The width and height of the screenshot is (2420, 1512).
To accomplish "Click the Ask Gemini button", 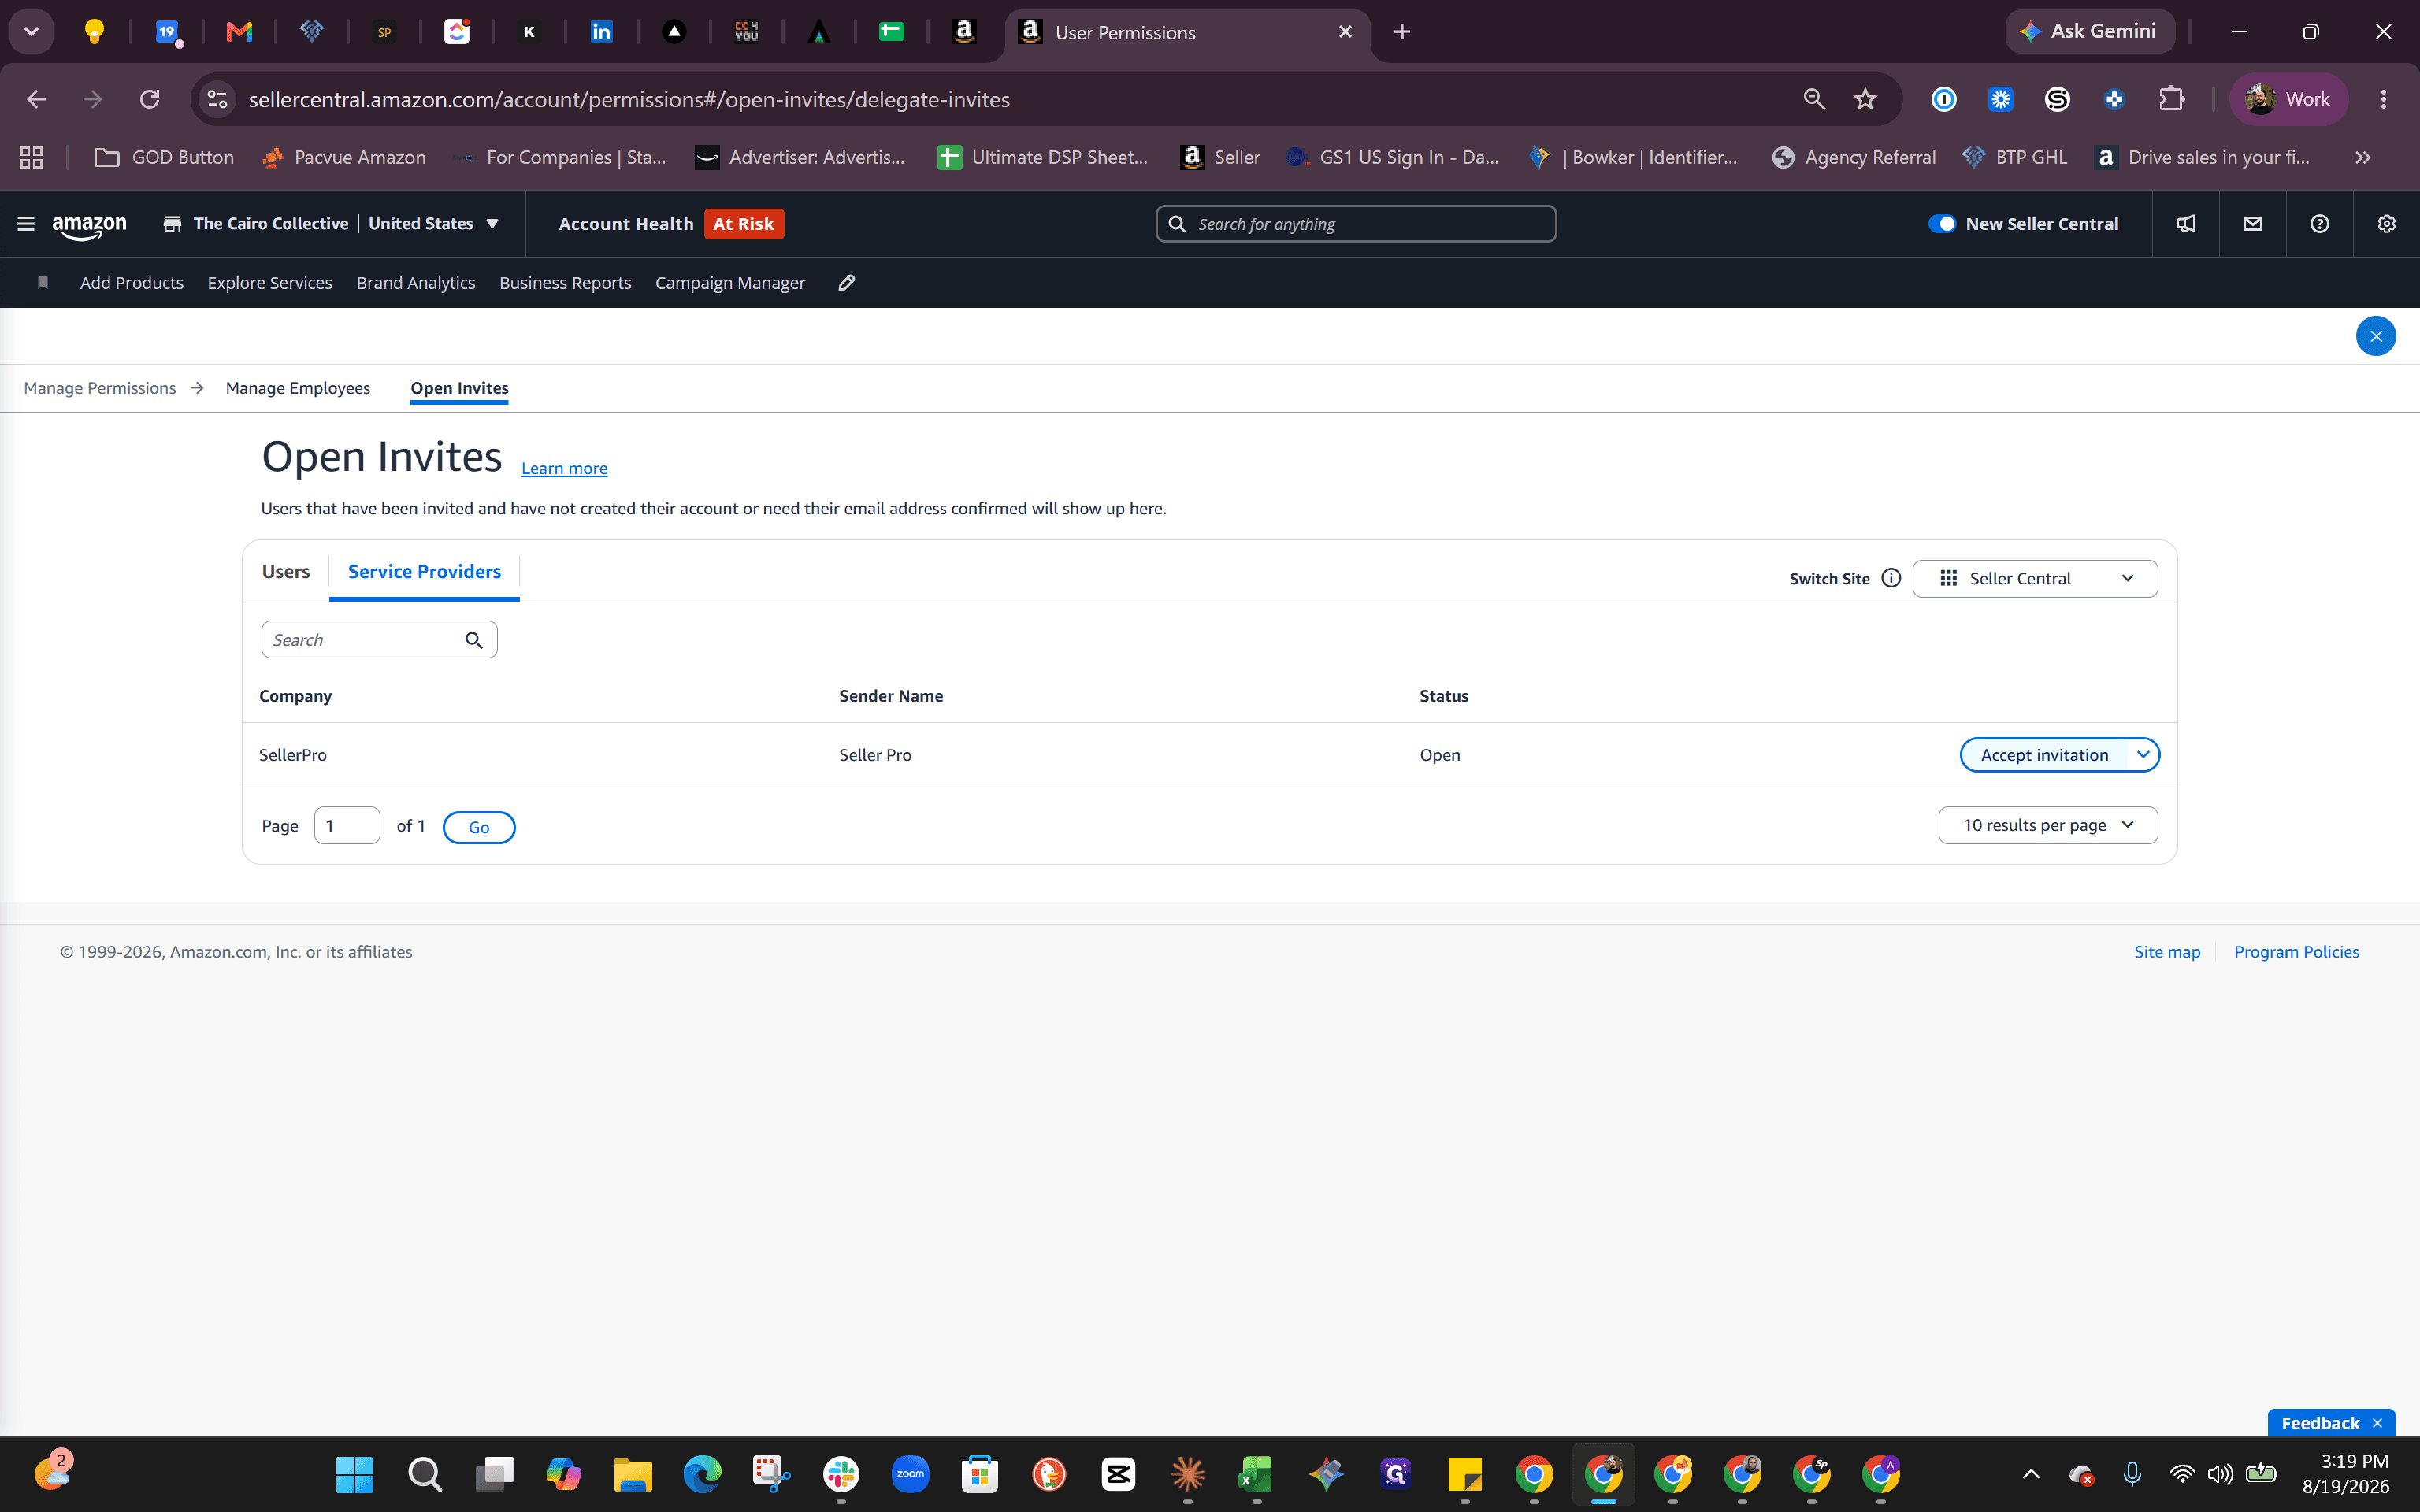I will tap(2089, 32).
